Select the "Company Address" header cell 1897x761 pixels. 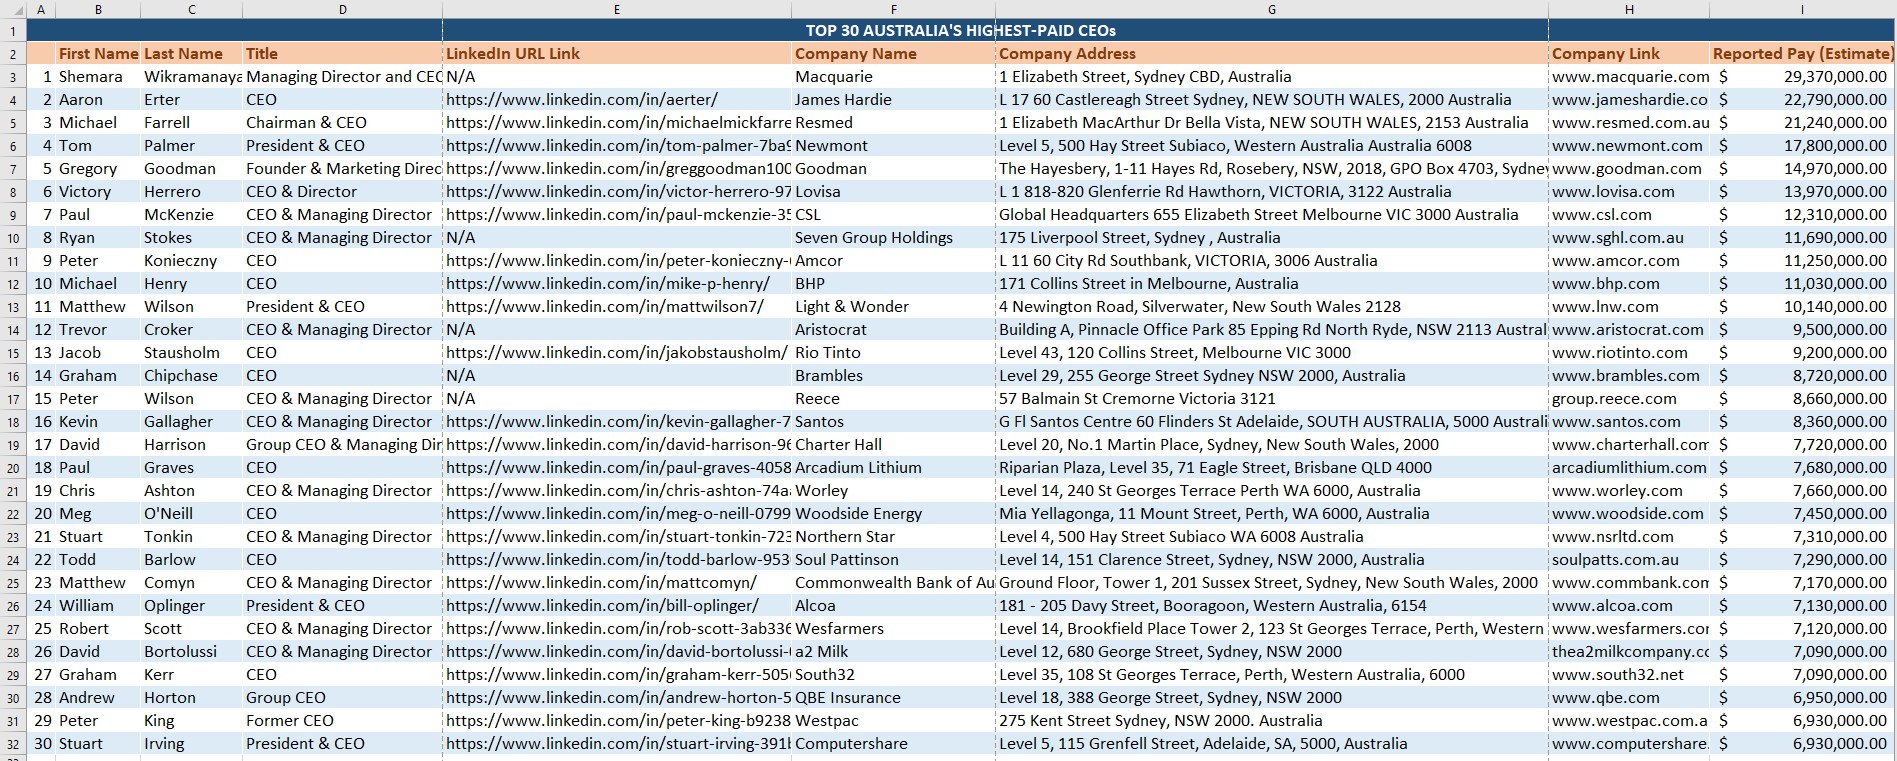(1272, 54)
